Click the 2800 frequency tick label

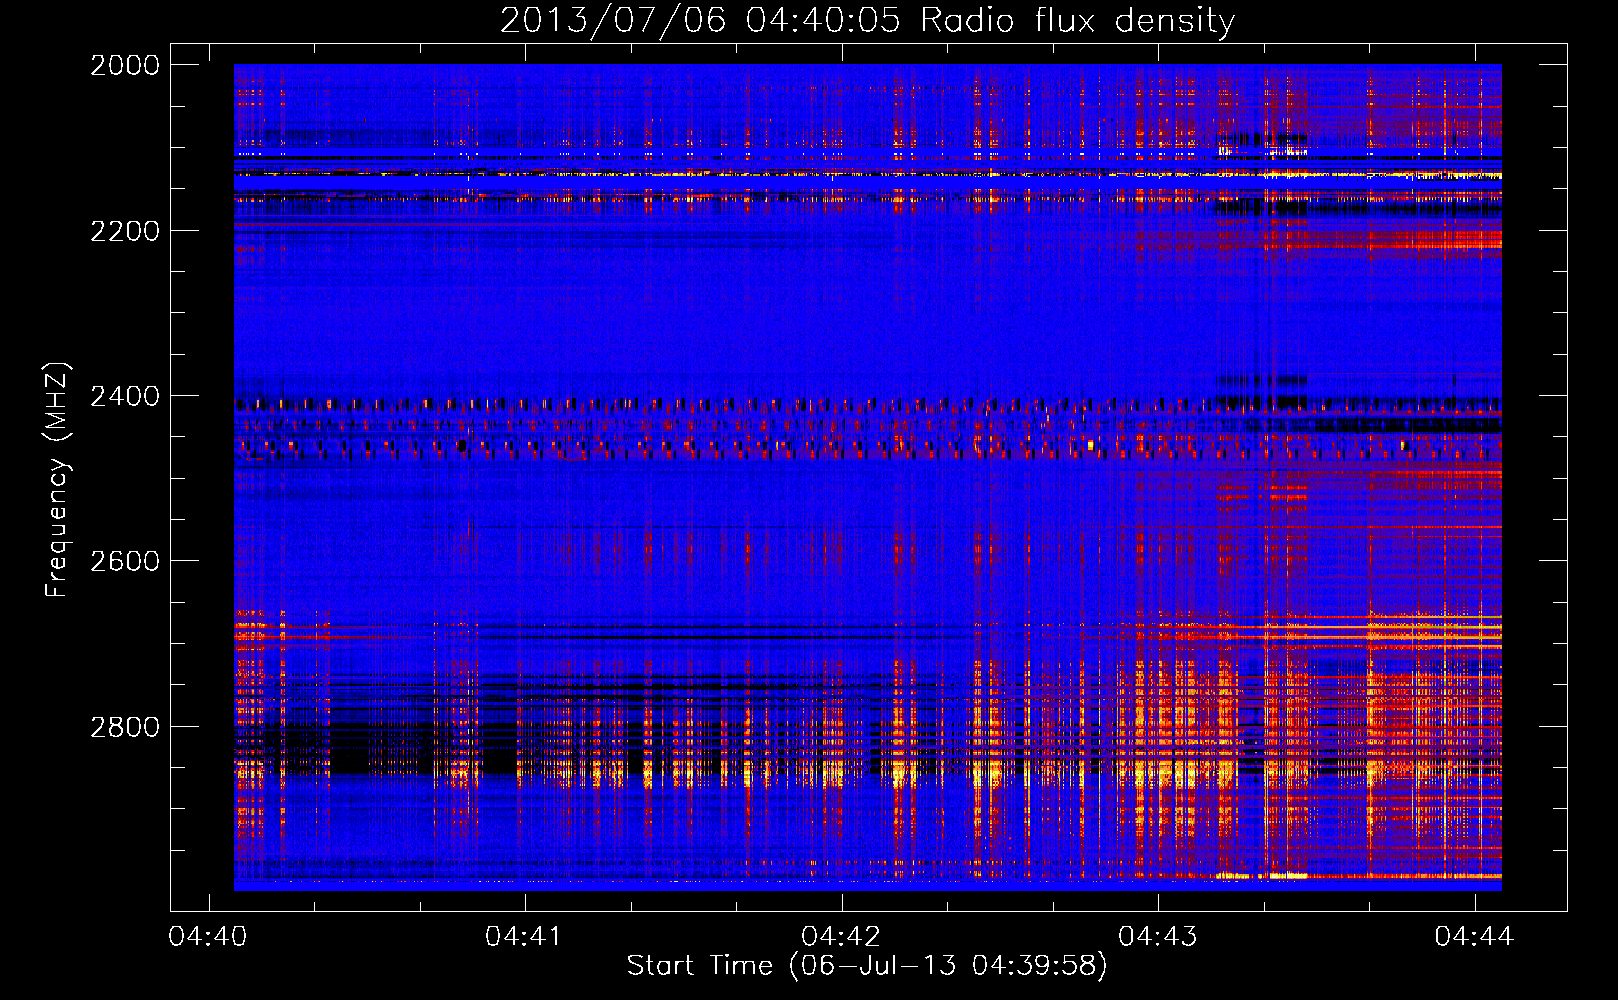125,727
